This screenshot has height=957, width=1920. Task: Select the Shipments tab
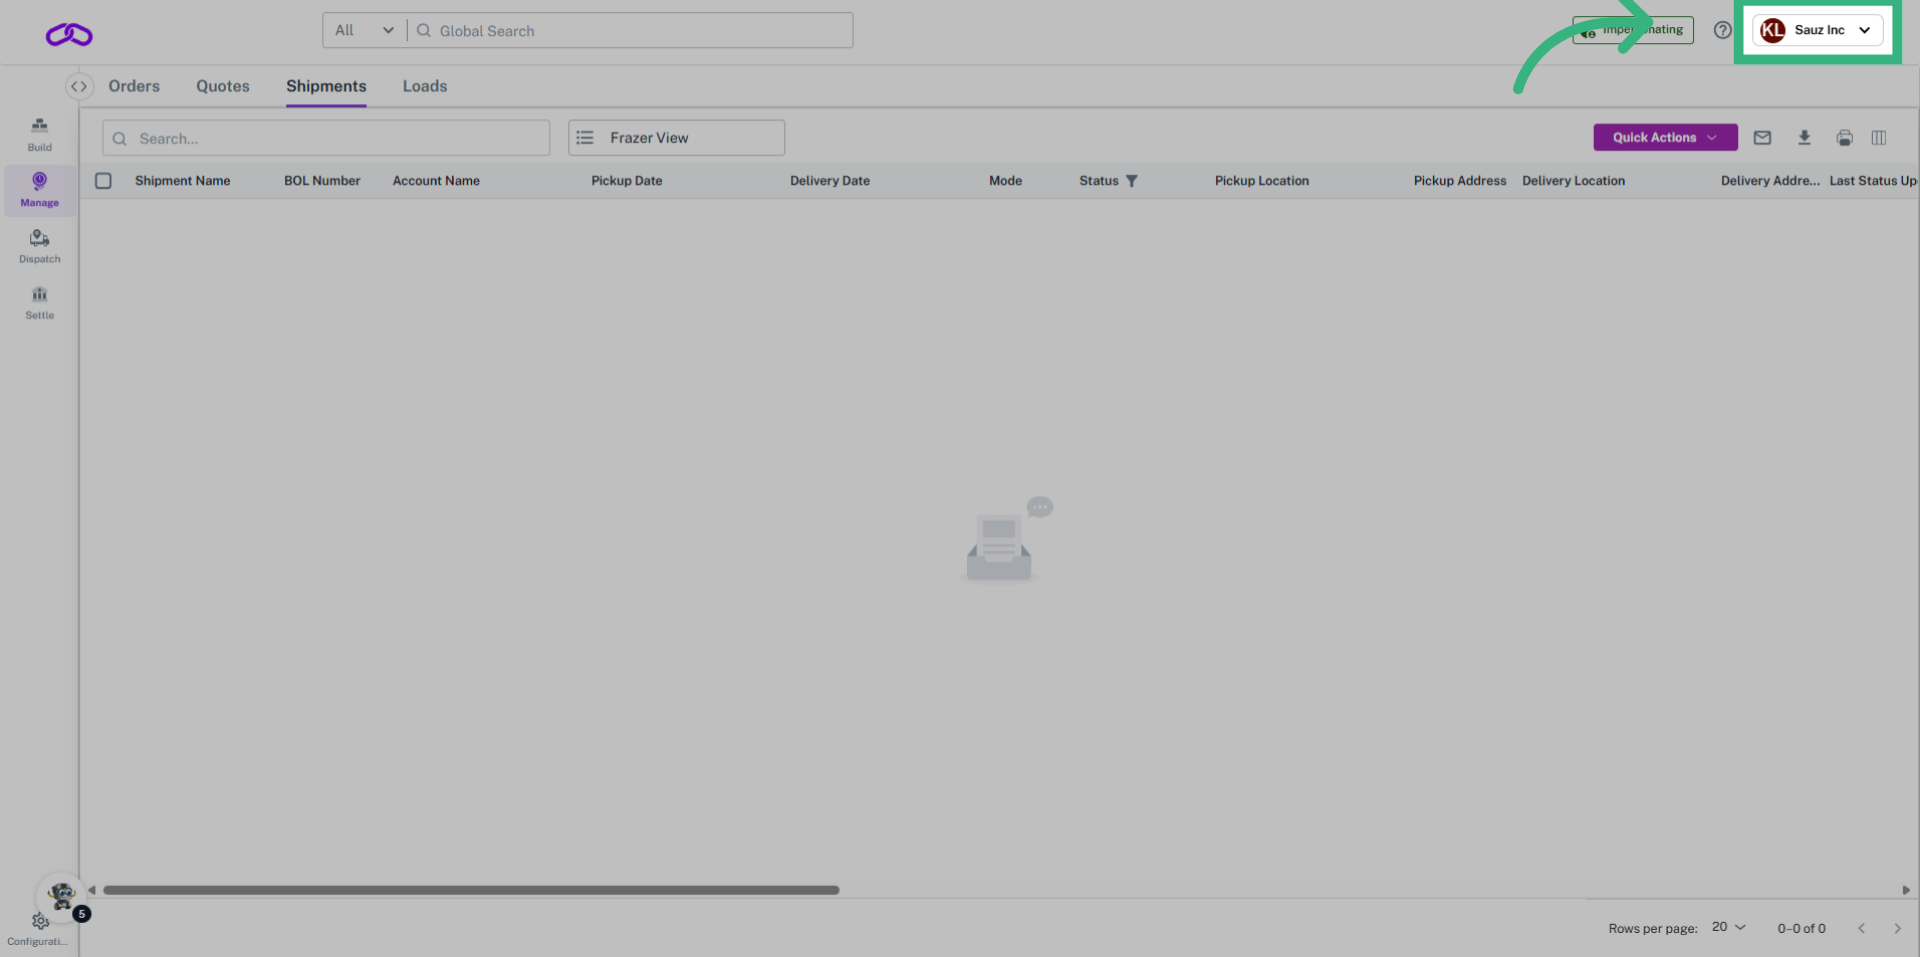[x=326, y=86]
